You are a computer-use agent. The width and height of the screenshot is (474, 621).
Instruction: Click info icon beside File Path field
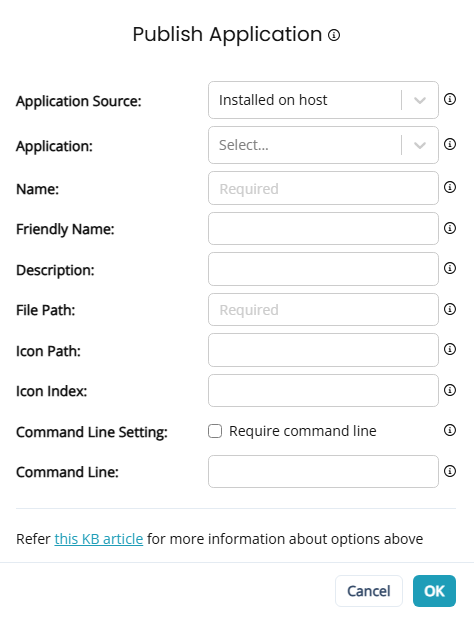click(450, 309)
